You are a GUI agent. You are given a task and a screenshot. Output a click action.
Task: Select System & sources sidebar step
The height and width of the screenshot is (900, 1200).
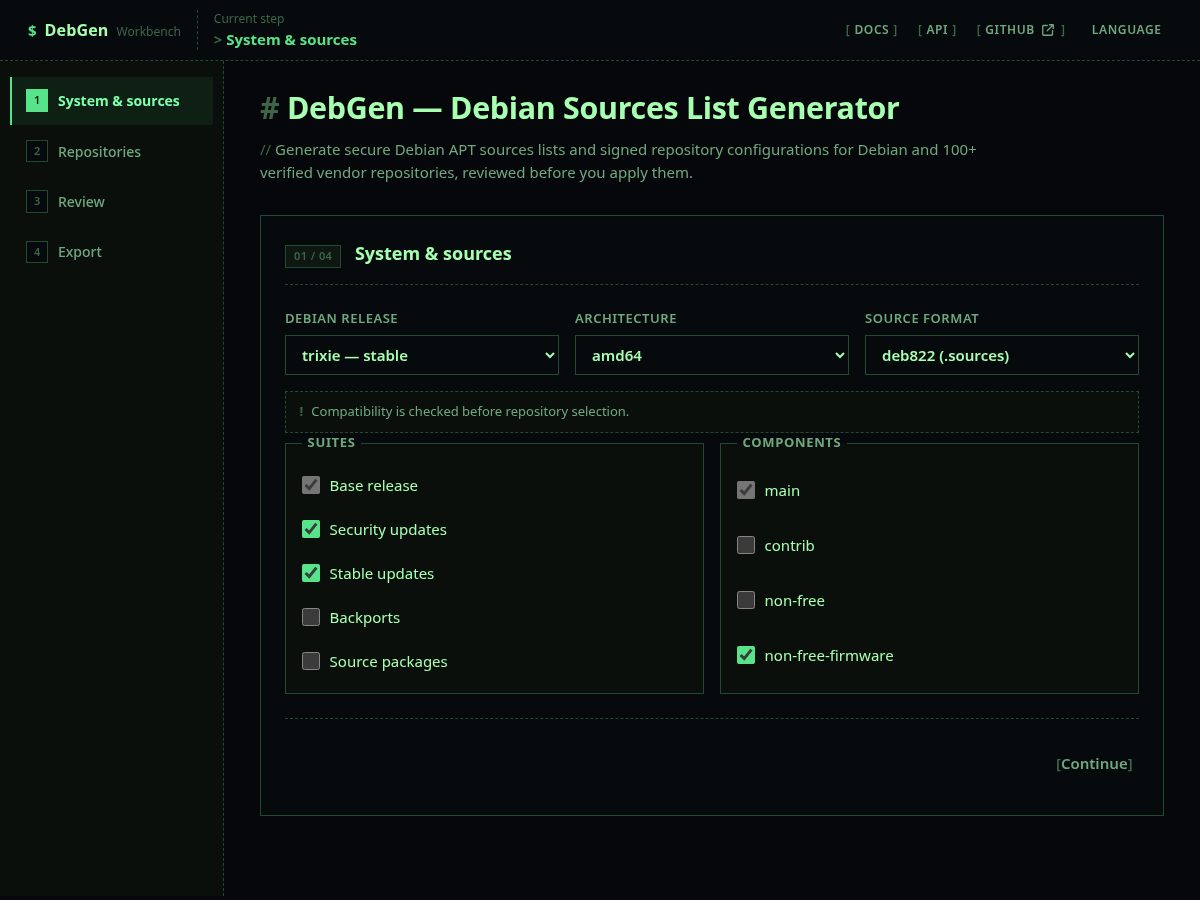coord(111,100)
